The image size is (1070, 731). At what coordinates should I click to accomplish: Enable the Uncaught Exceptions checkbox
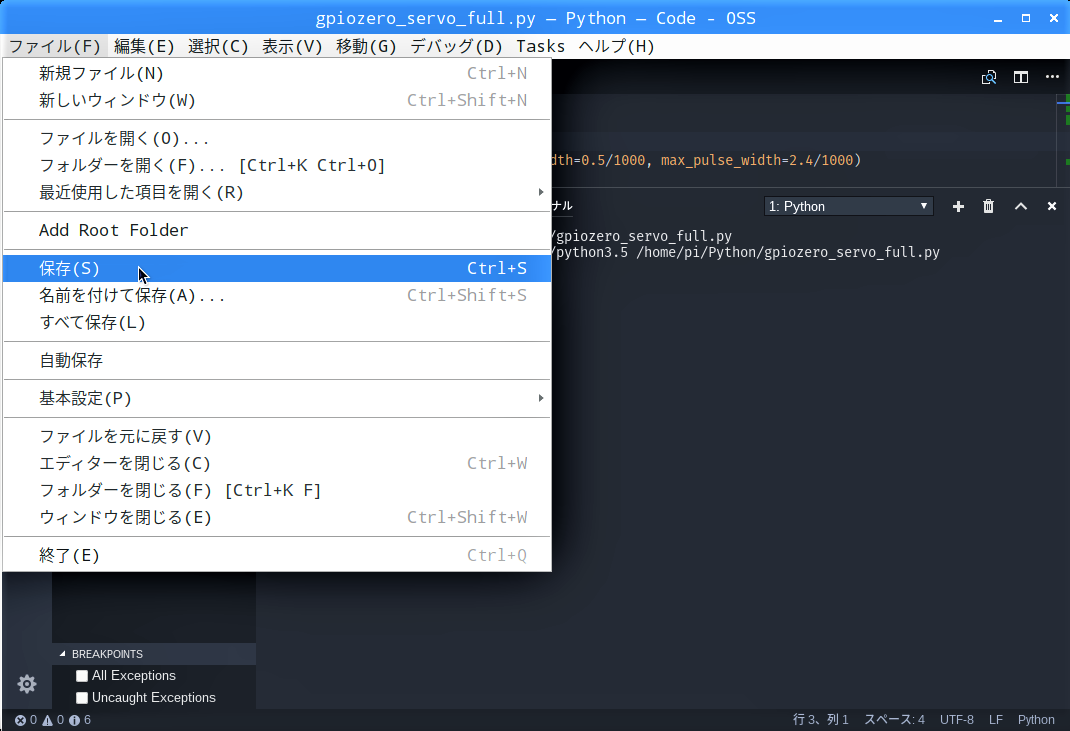(x=82, y=698)
